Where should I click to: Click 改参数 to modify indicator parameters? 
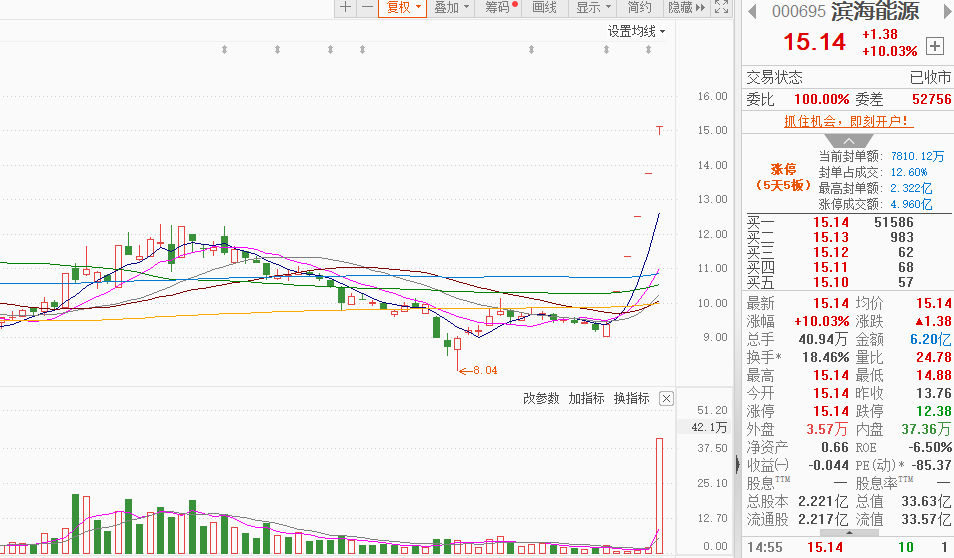(541, 399)
